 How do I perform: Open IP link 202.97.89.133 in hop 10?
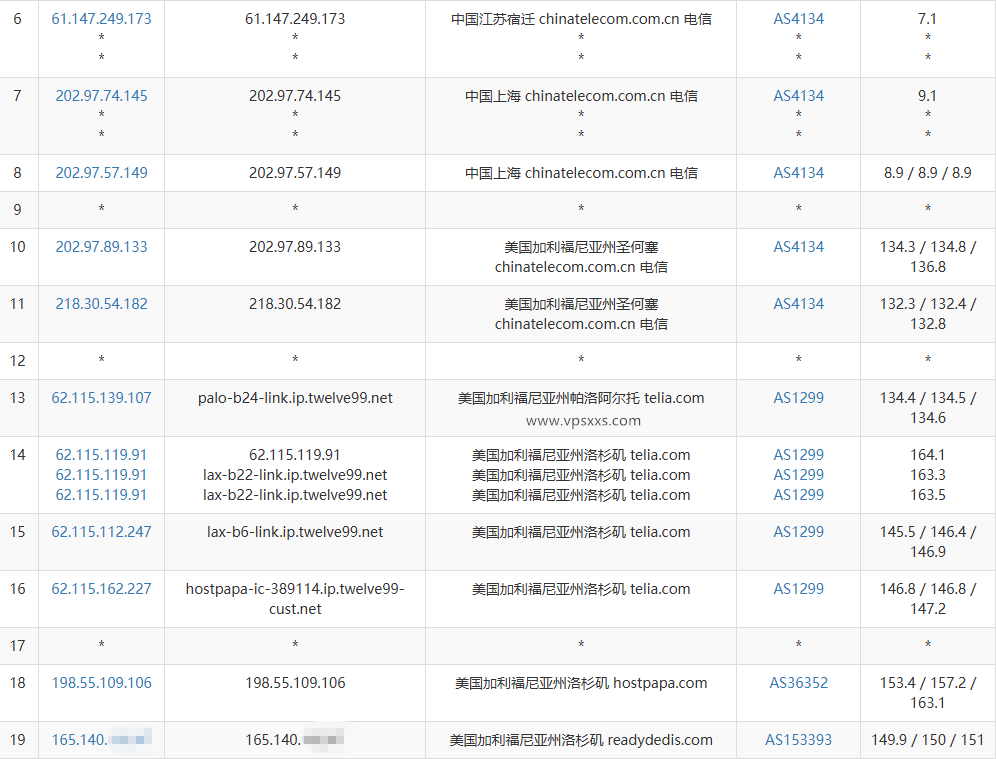(x=102, y=246)
